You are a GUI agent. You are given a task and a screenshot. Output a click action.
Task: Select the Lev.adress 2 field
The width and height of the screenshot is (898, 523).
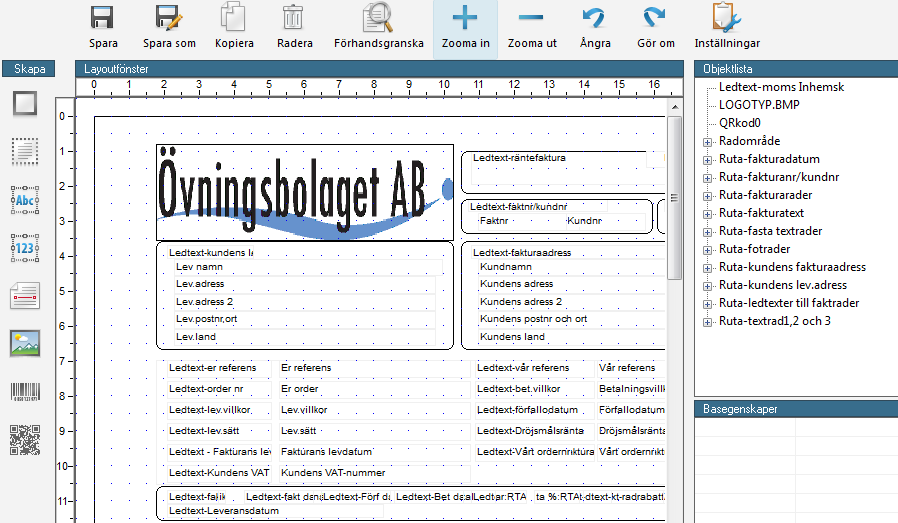pos(305,302)
